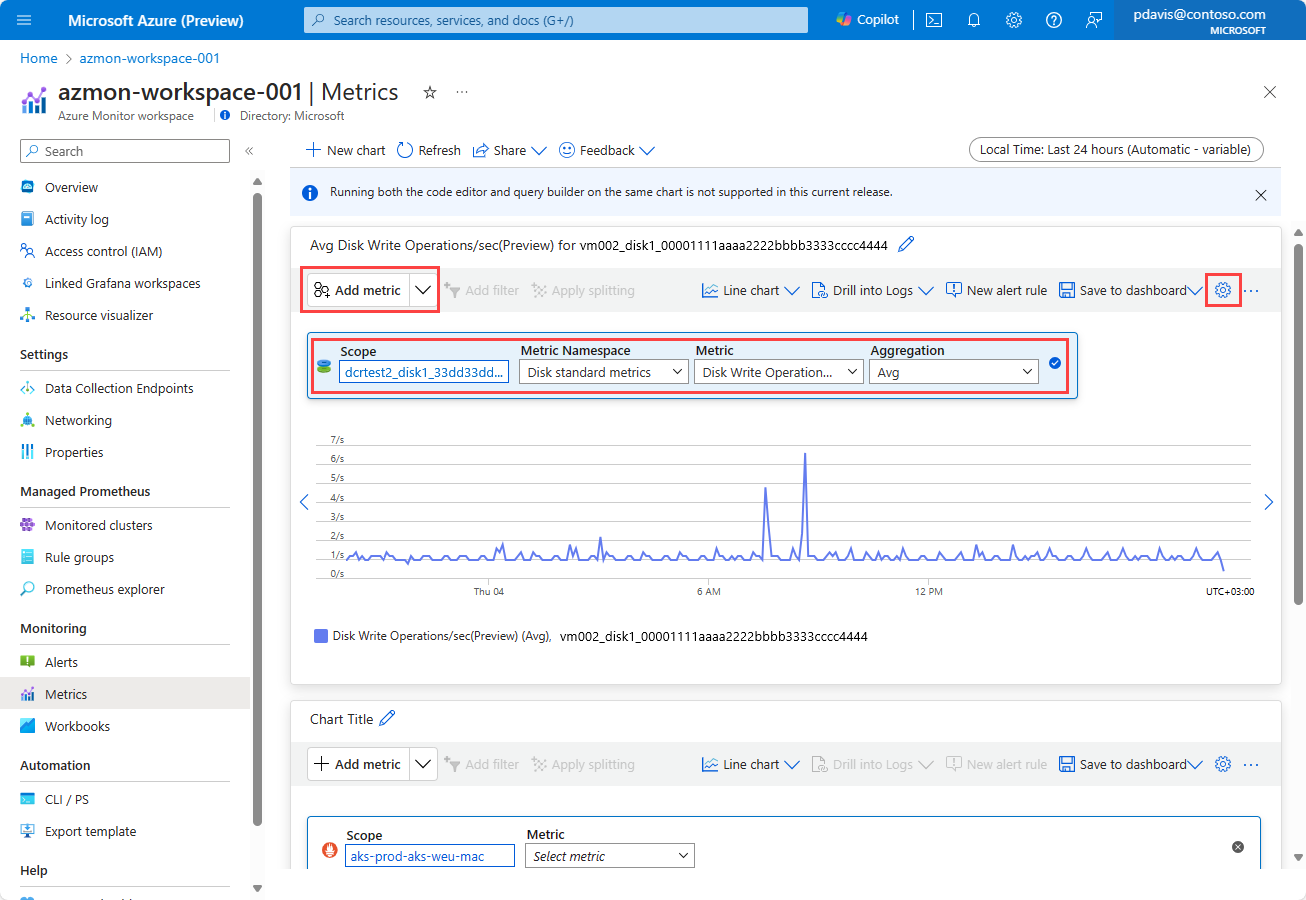Go to Prometheus explorer in sidebar
This screenshot has width=1306, height=900.
click(104, 589)
